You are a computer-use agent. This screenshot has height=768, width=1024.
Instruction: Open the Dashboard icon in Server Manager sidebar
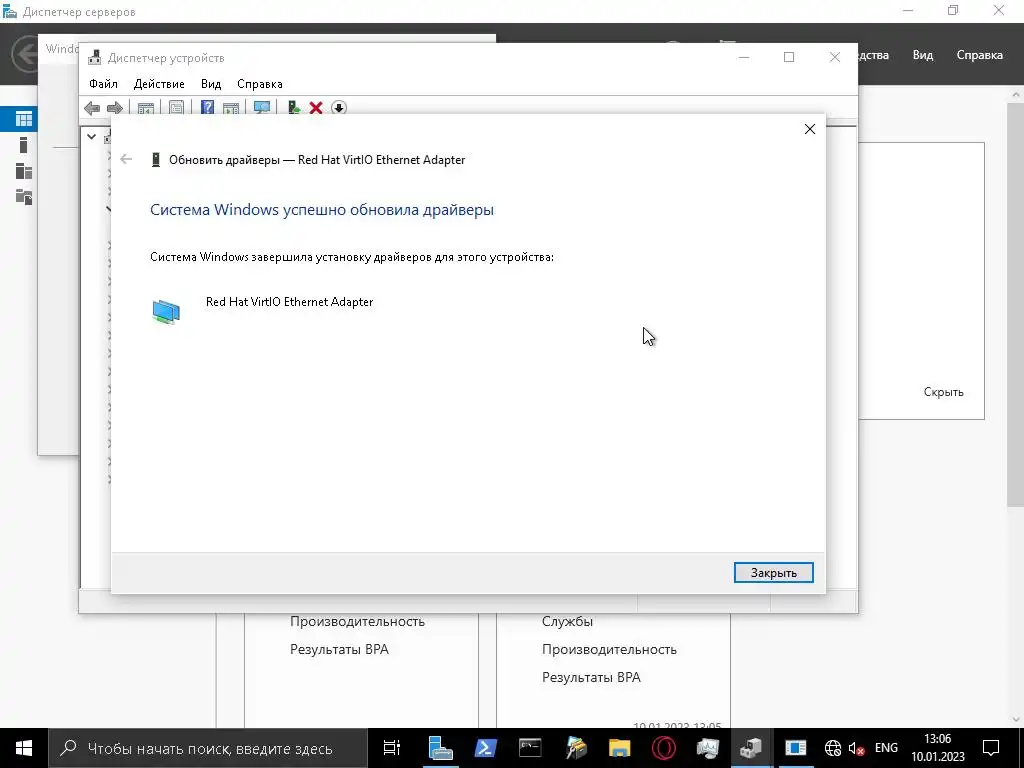pos(24,119)
